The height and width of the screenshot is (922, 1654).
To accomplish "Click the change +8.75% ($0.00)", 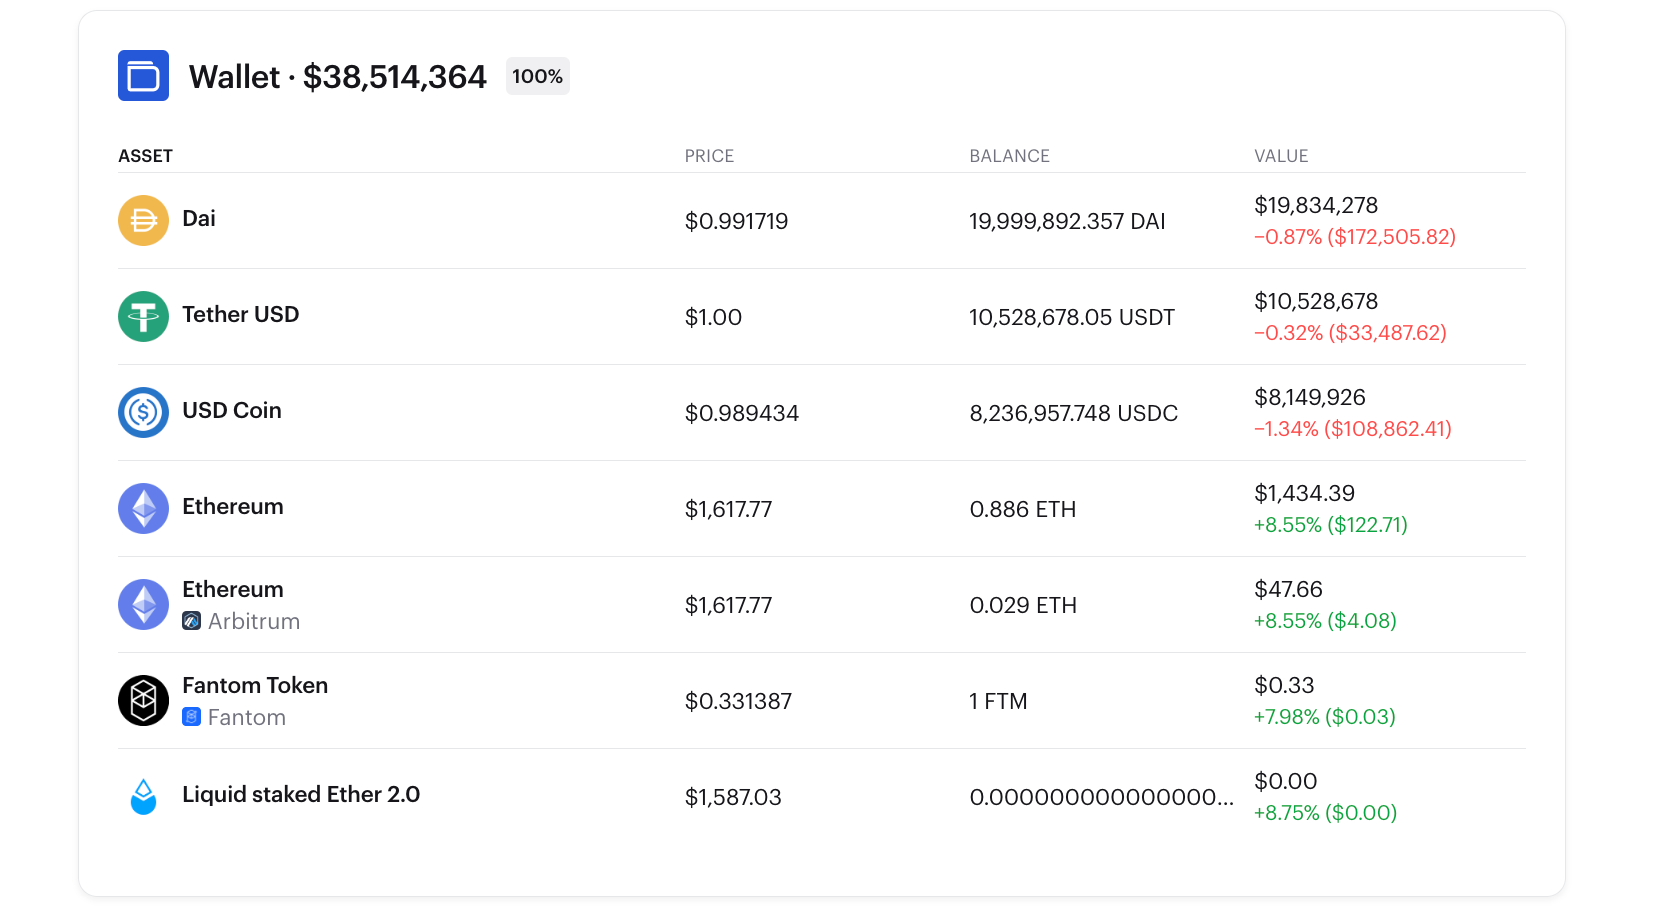I will pos(1325,813).
